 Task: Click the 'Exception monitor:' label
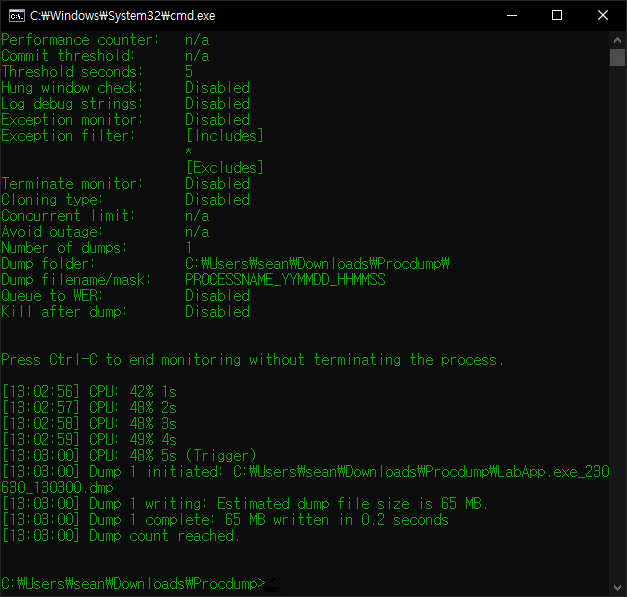[x=72, y=120]
